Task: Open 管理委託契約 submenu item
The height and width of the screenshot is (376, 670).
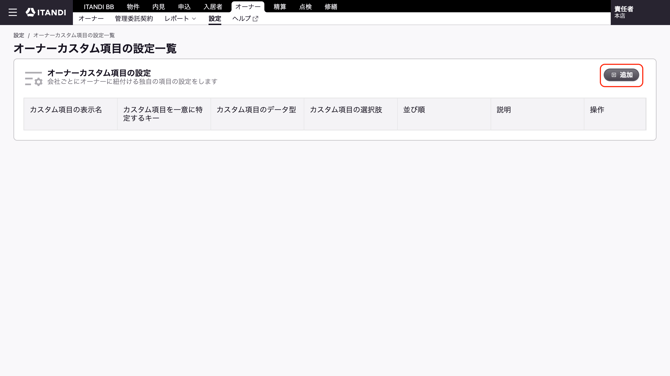Action: pyautogui.click(x=134, y=19)
